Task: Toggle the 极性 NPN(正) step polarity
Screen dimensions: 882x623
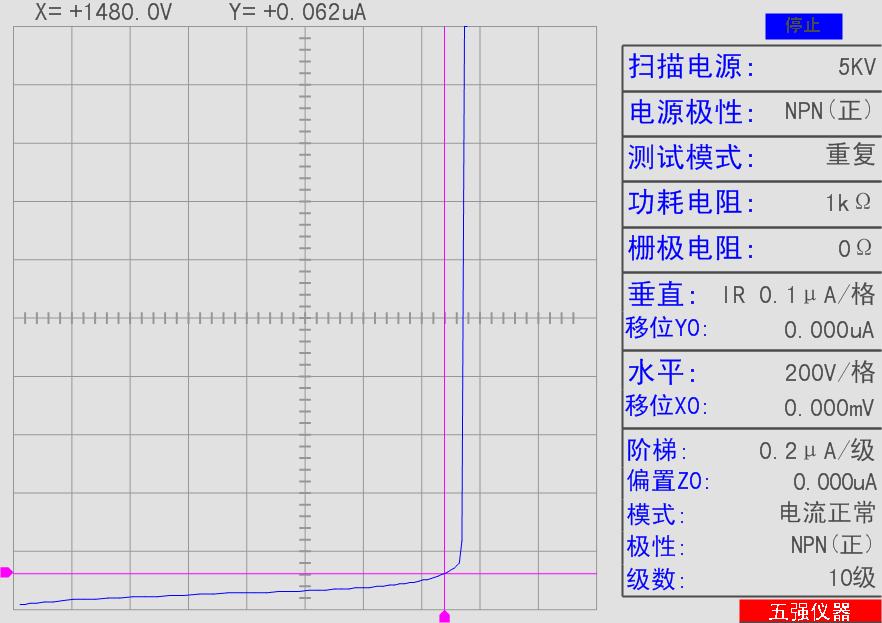Action: 751,546
